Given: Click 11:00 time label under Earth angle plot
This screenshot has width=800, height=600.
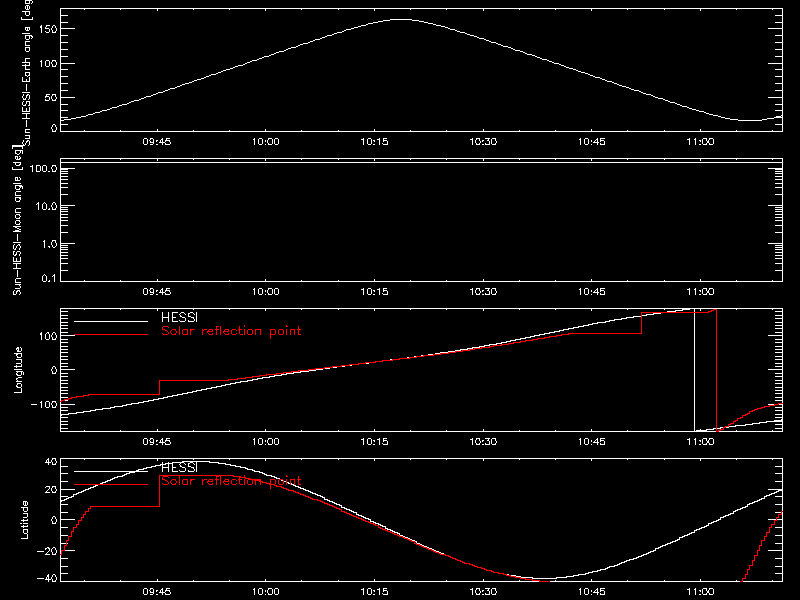Looking at the screenshot, I should (700, 141).
